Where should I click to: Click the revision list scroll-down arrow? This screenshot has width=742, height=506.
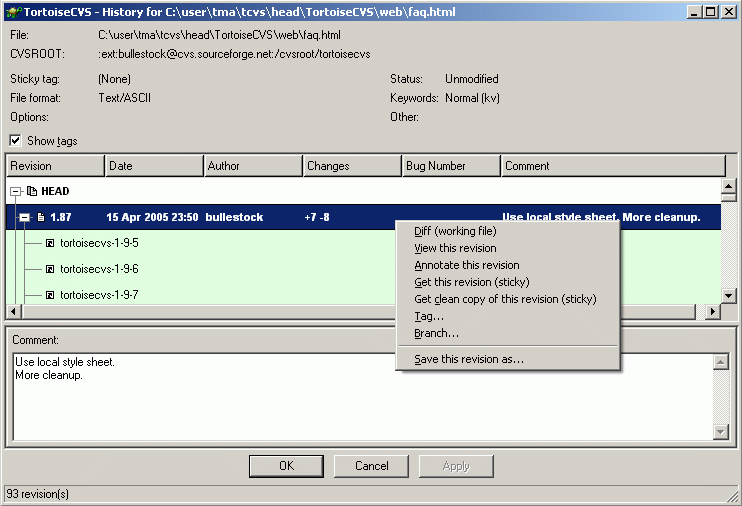729,296
